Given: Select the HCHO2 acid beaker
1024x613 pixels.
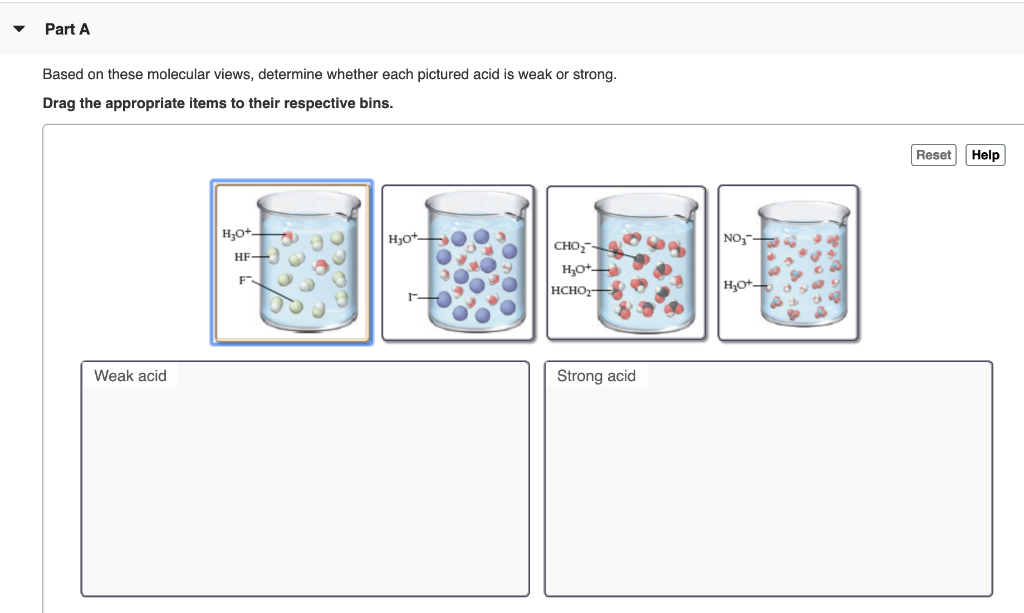Looking at the screenshot, I should tap(626, 262).
